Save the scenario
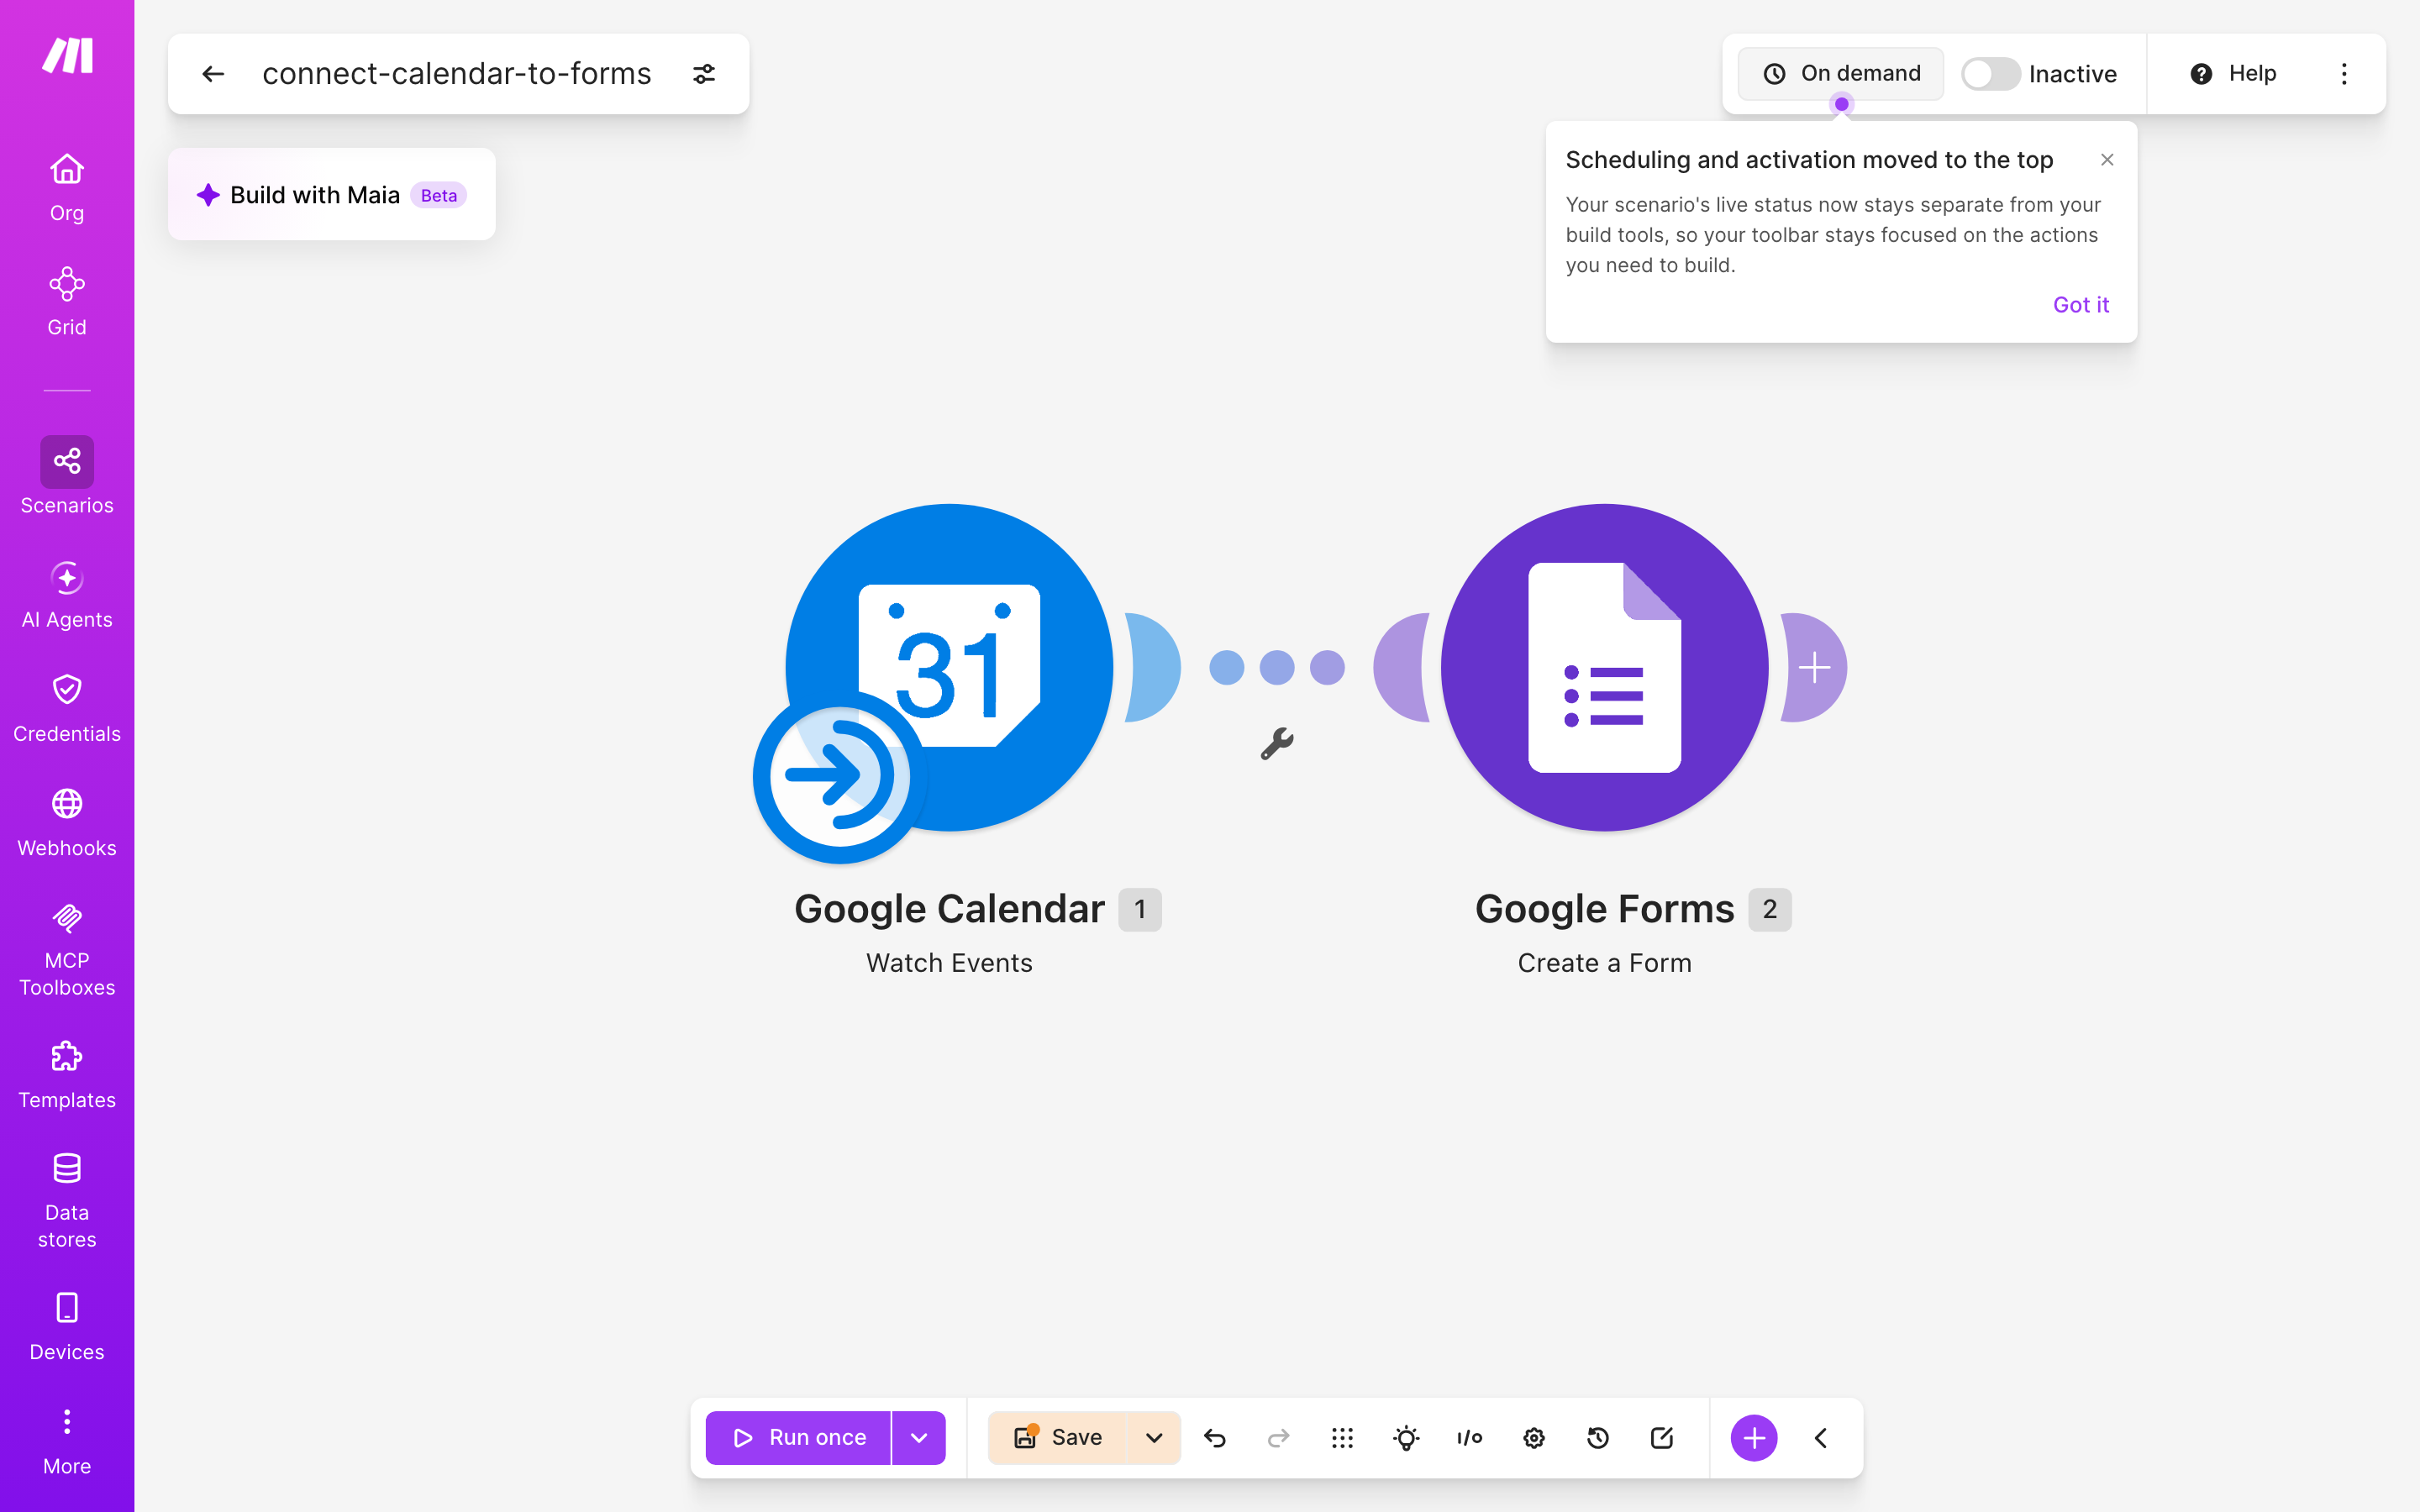 coord(1057,1438)
